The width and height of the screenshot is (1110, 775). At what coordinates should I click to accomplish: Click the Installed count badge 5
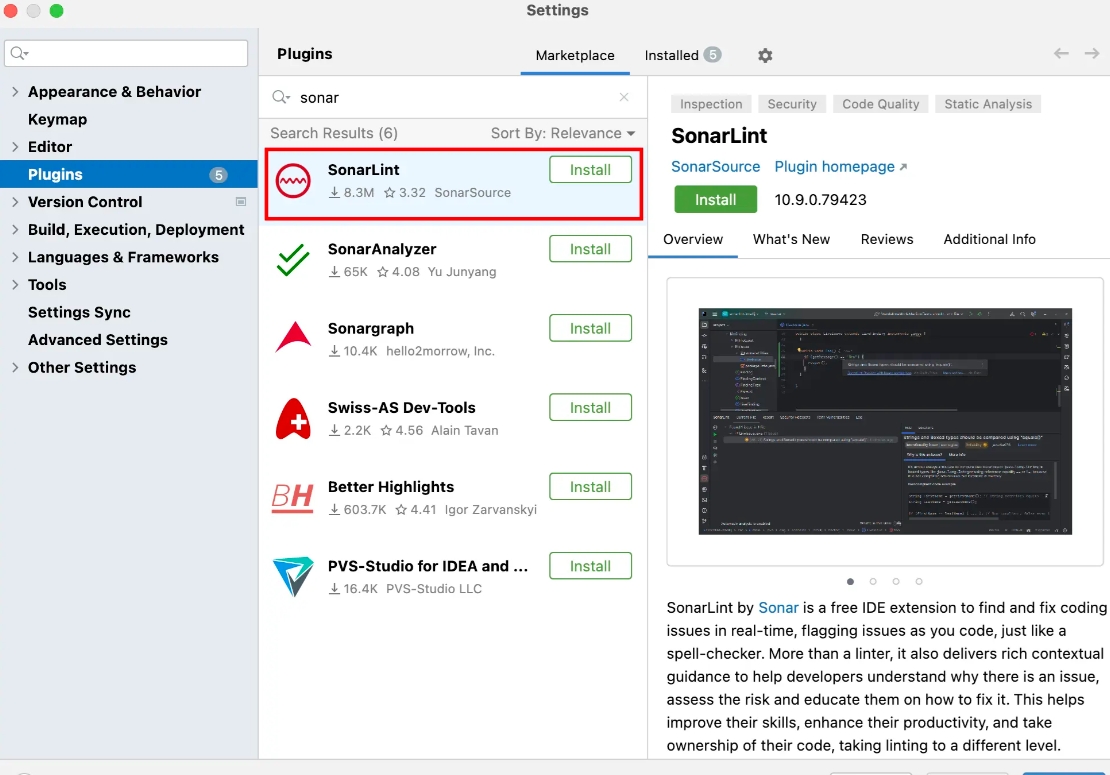712,54
